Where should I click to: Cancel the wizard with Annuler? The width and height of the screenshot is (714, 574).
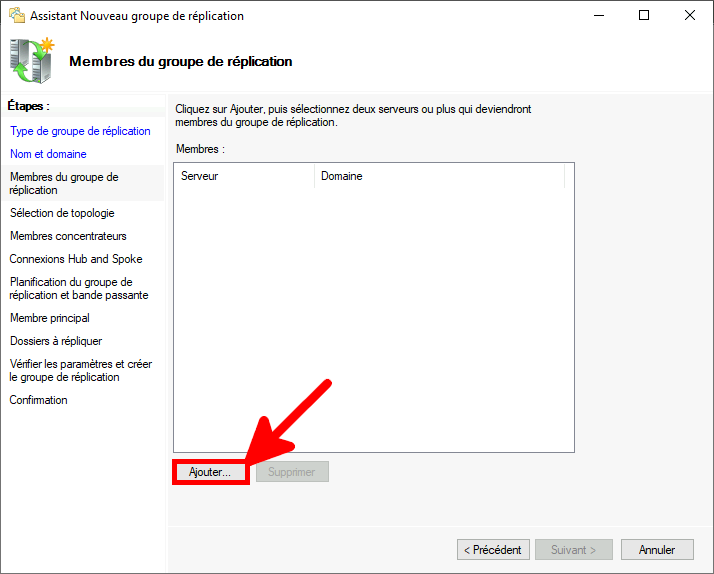pos(657,550)
